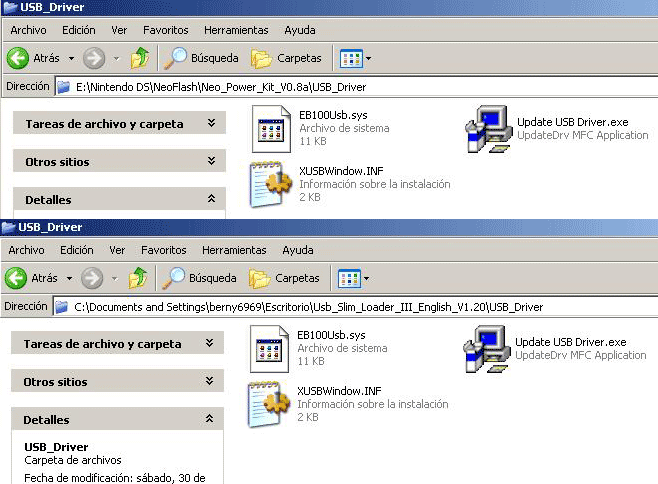The image size is (658, 484).
Task: Click address bar path in top window
Action: click(x=220, y=87)
